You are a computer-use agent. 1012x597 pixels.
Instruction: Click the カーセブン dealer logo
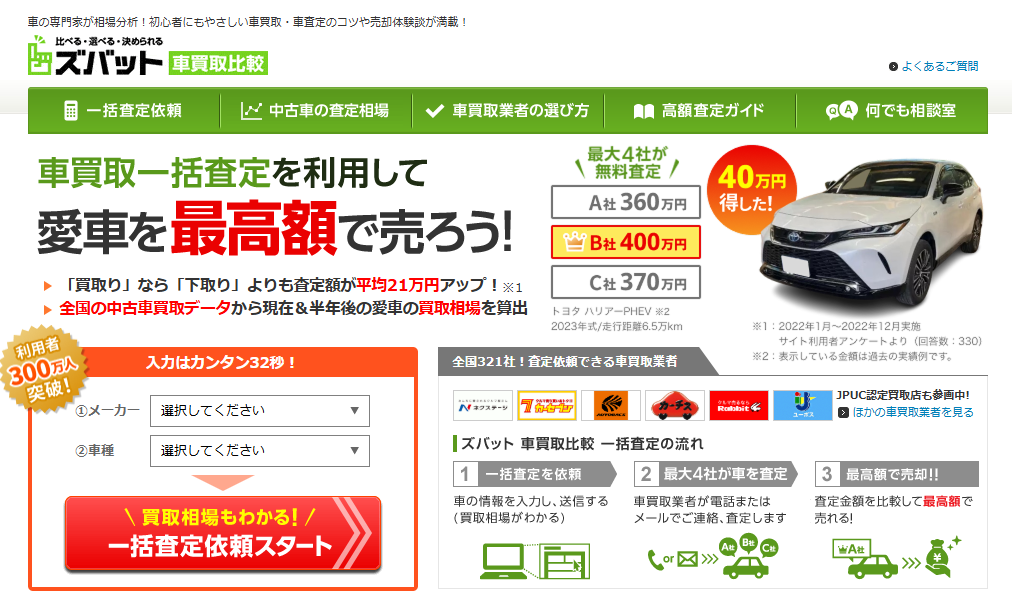[547, 405]
